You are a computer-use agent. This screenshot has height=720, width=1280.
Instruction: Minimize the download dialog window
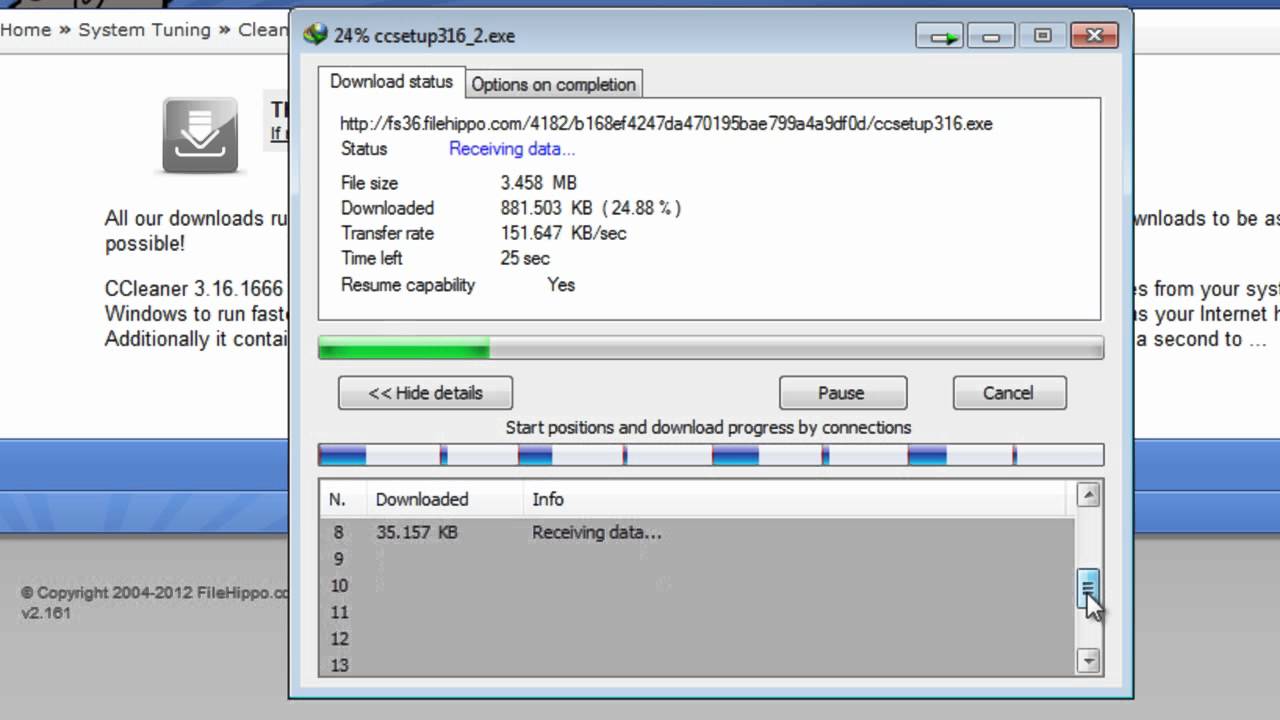[992, 37]
